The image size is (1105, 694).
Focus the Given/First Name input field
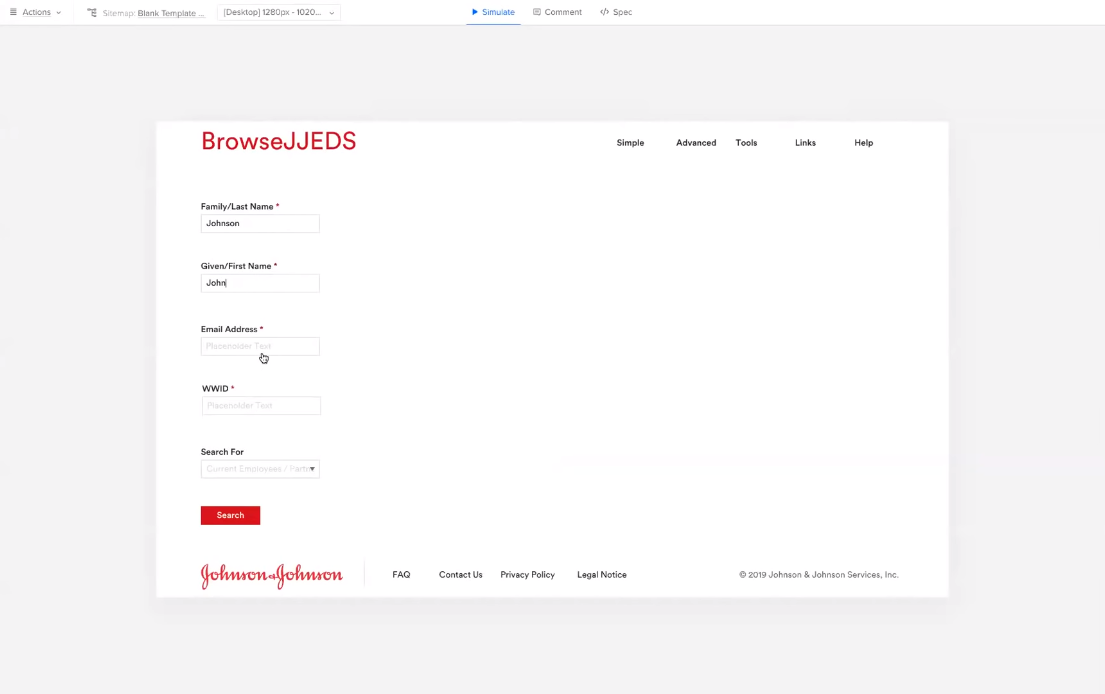coord(260,283)
